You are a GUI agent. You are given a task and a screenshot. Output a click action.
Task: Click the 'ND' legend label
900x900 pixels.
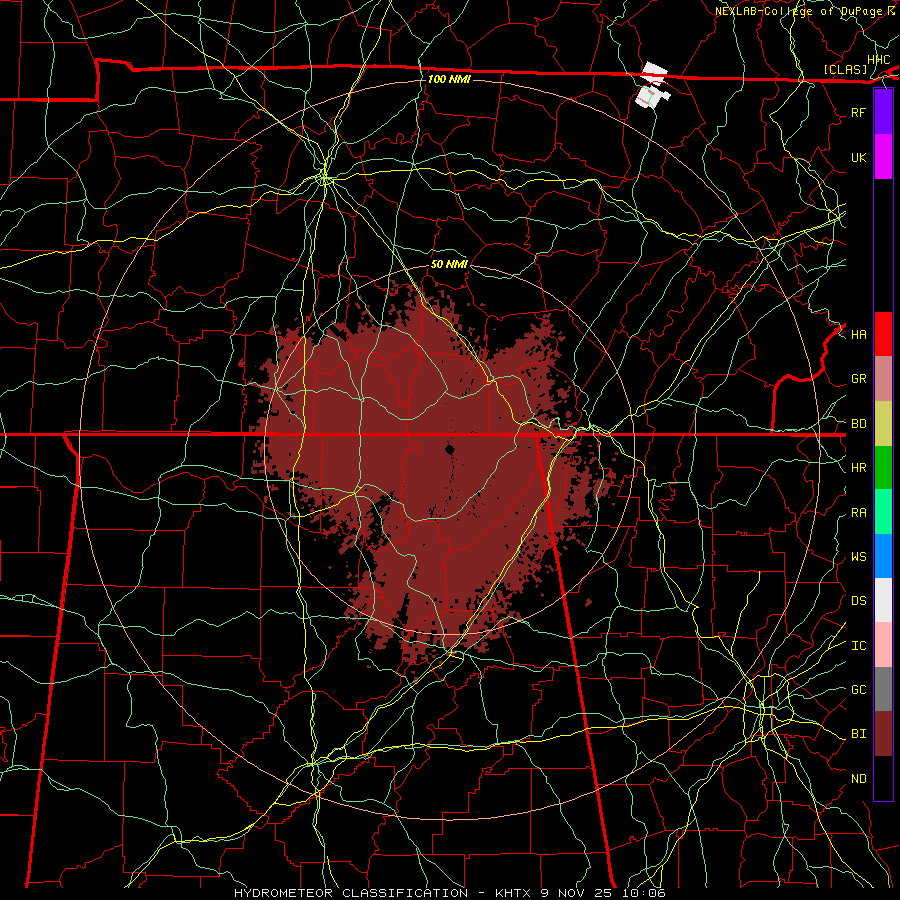[x=859, y=778]
